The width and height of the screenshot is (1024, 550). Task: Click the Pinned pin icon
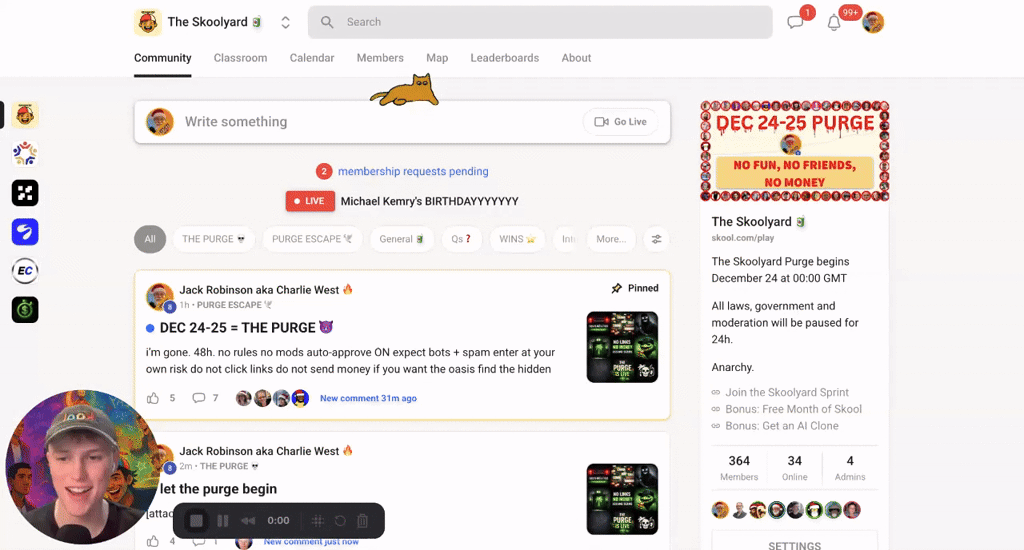(616, 288)
